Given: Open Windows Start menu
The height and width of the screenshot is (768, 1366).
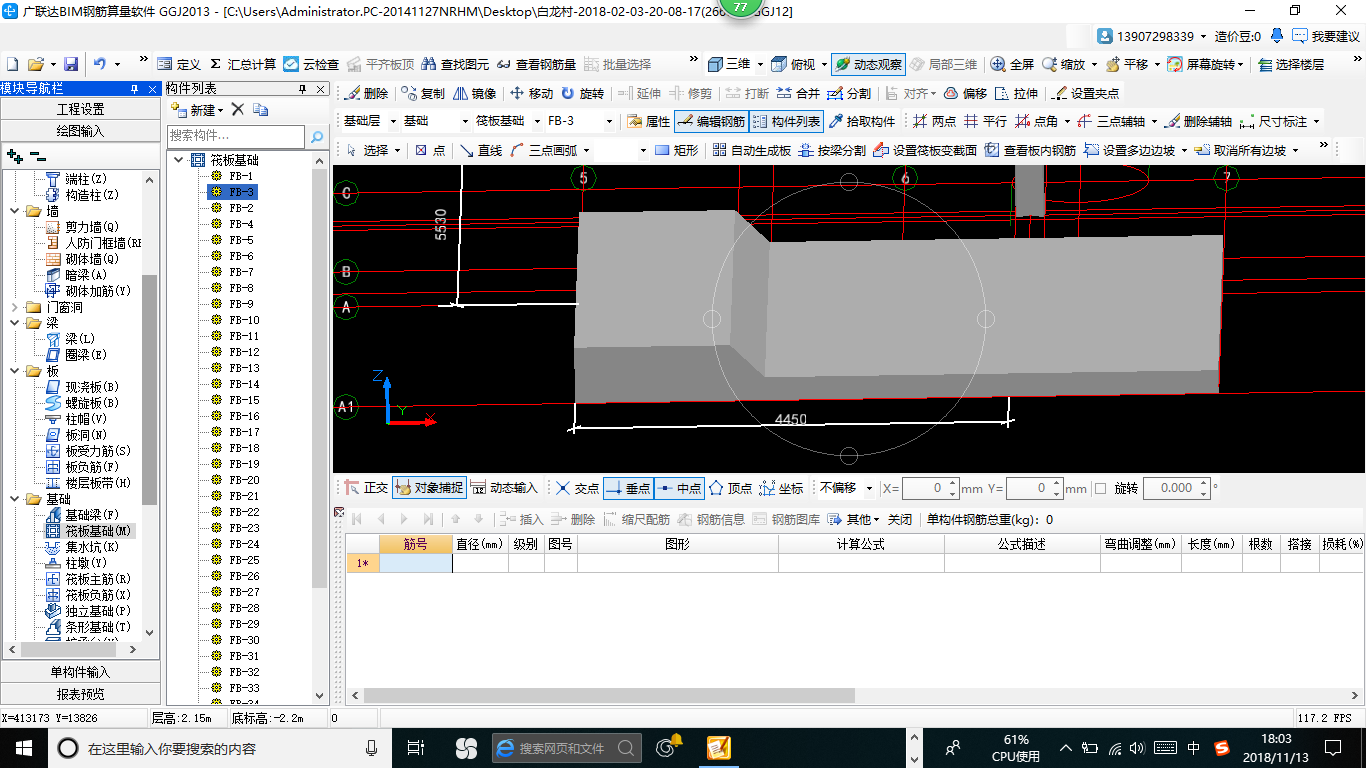Looking at the screenshot, I should click(23, 747).
